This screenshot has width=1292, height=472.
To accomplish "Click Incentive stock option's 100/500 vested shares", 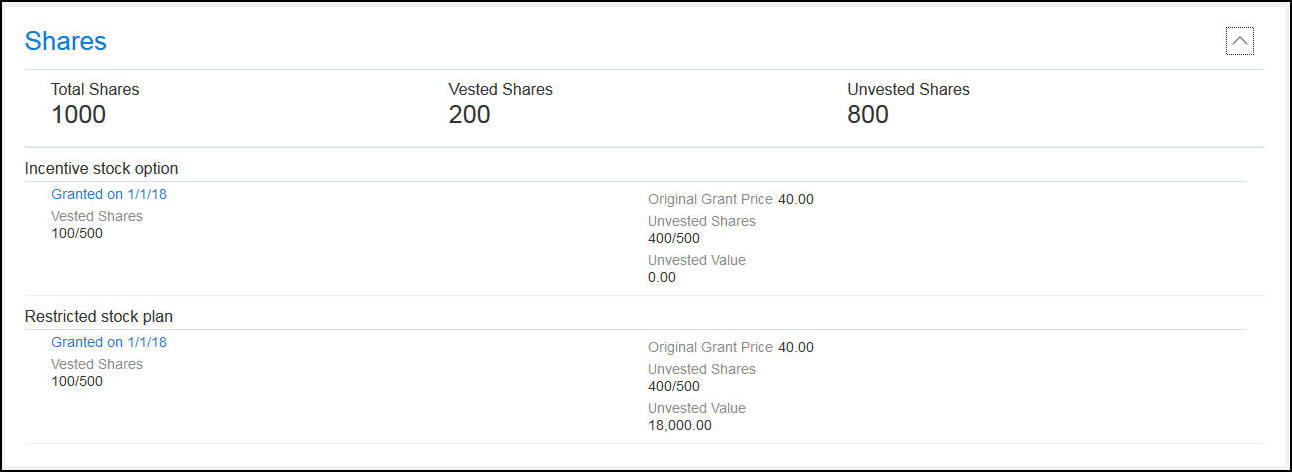I will [76, 233].
